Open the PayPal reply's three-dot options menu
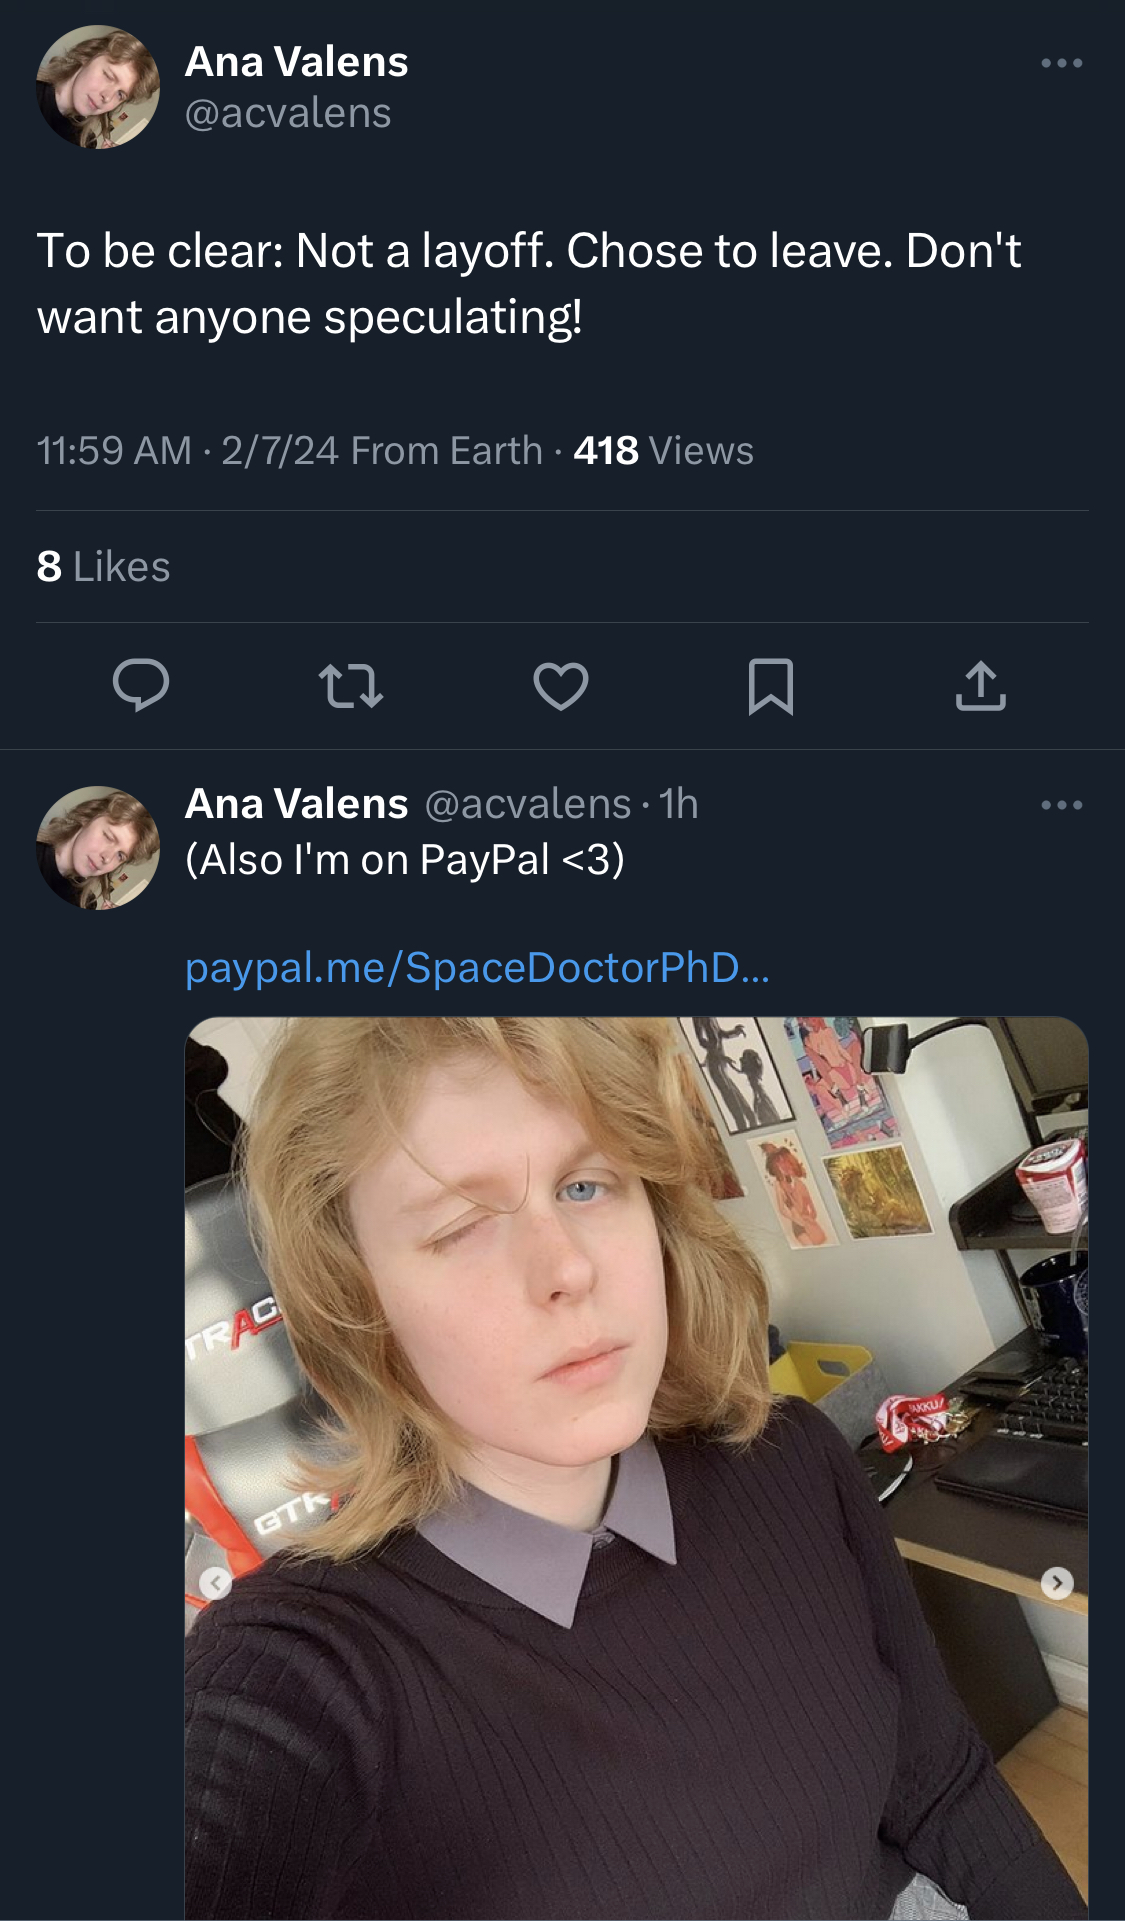1125x1921 pixels. [1061, 805]
